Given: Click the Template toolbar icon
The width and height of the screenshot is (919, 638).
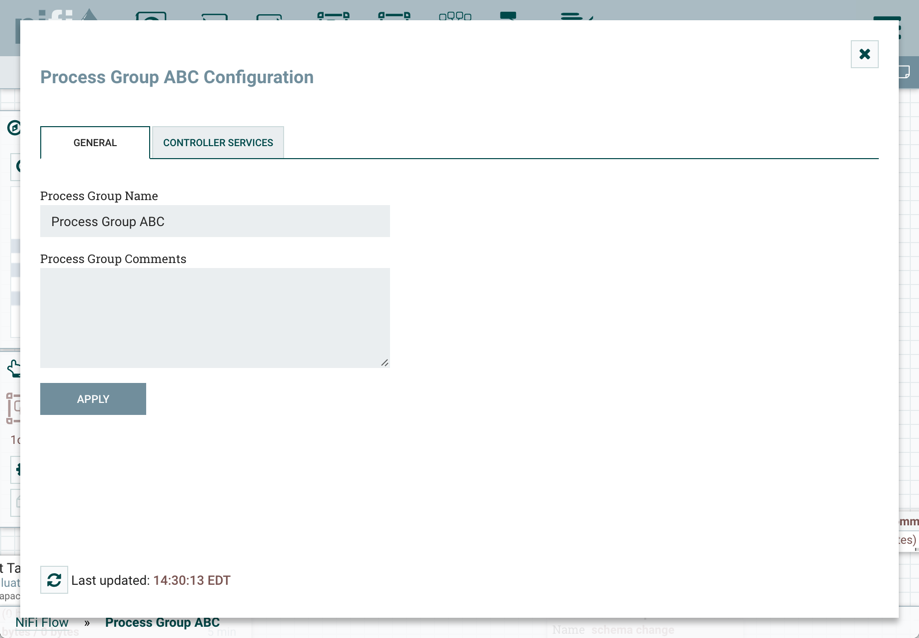Looking at the screenshot, I should [508, 14].
